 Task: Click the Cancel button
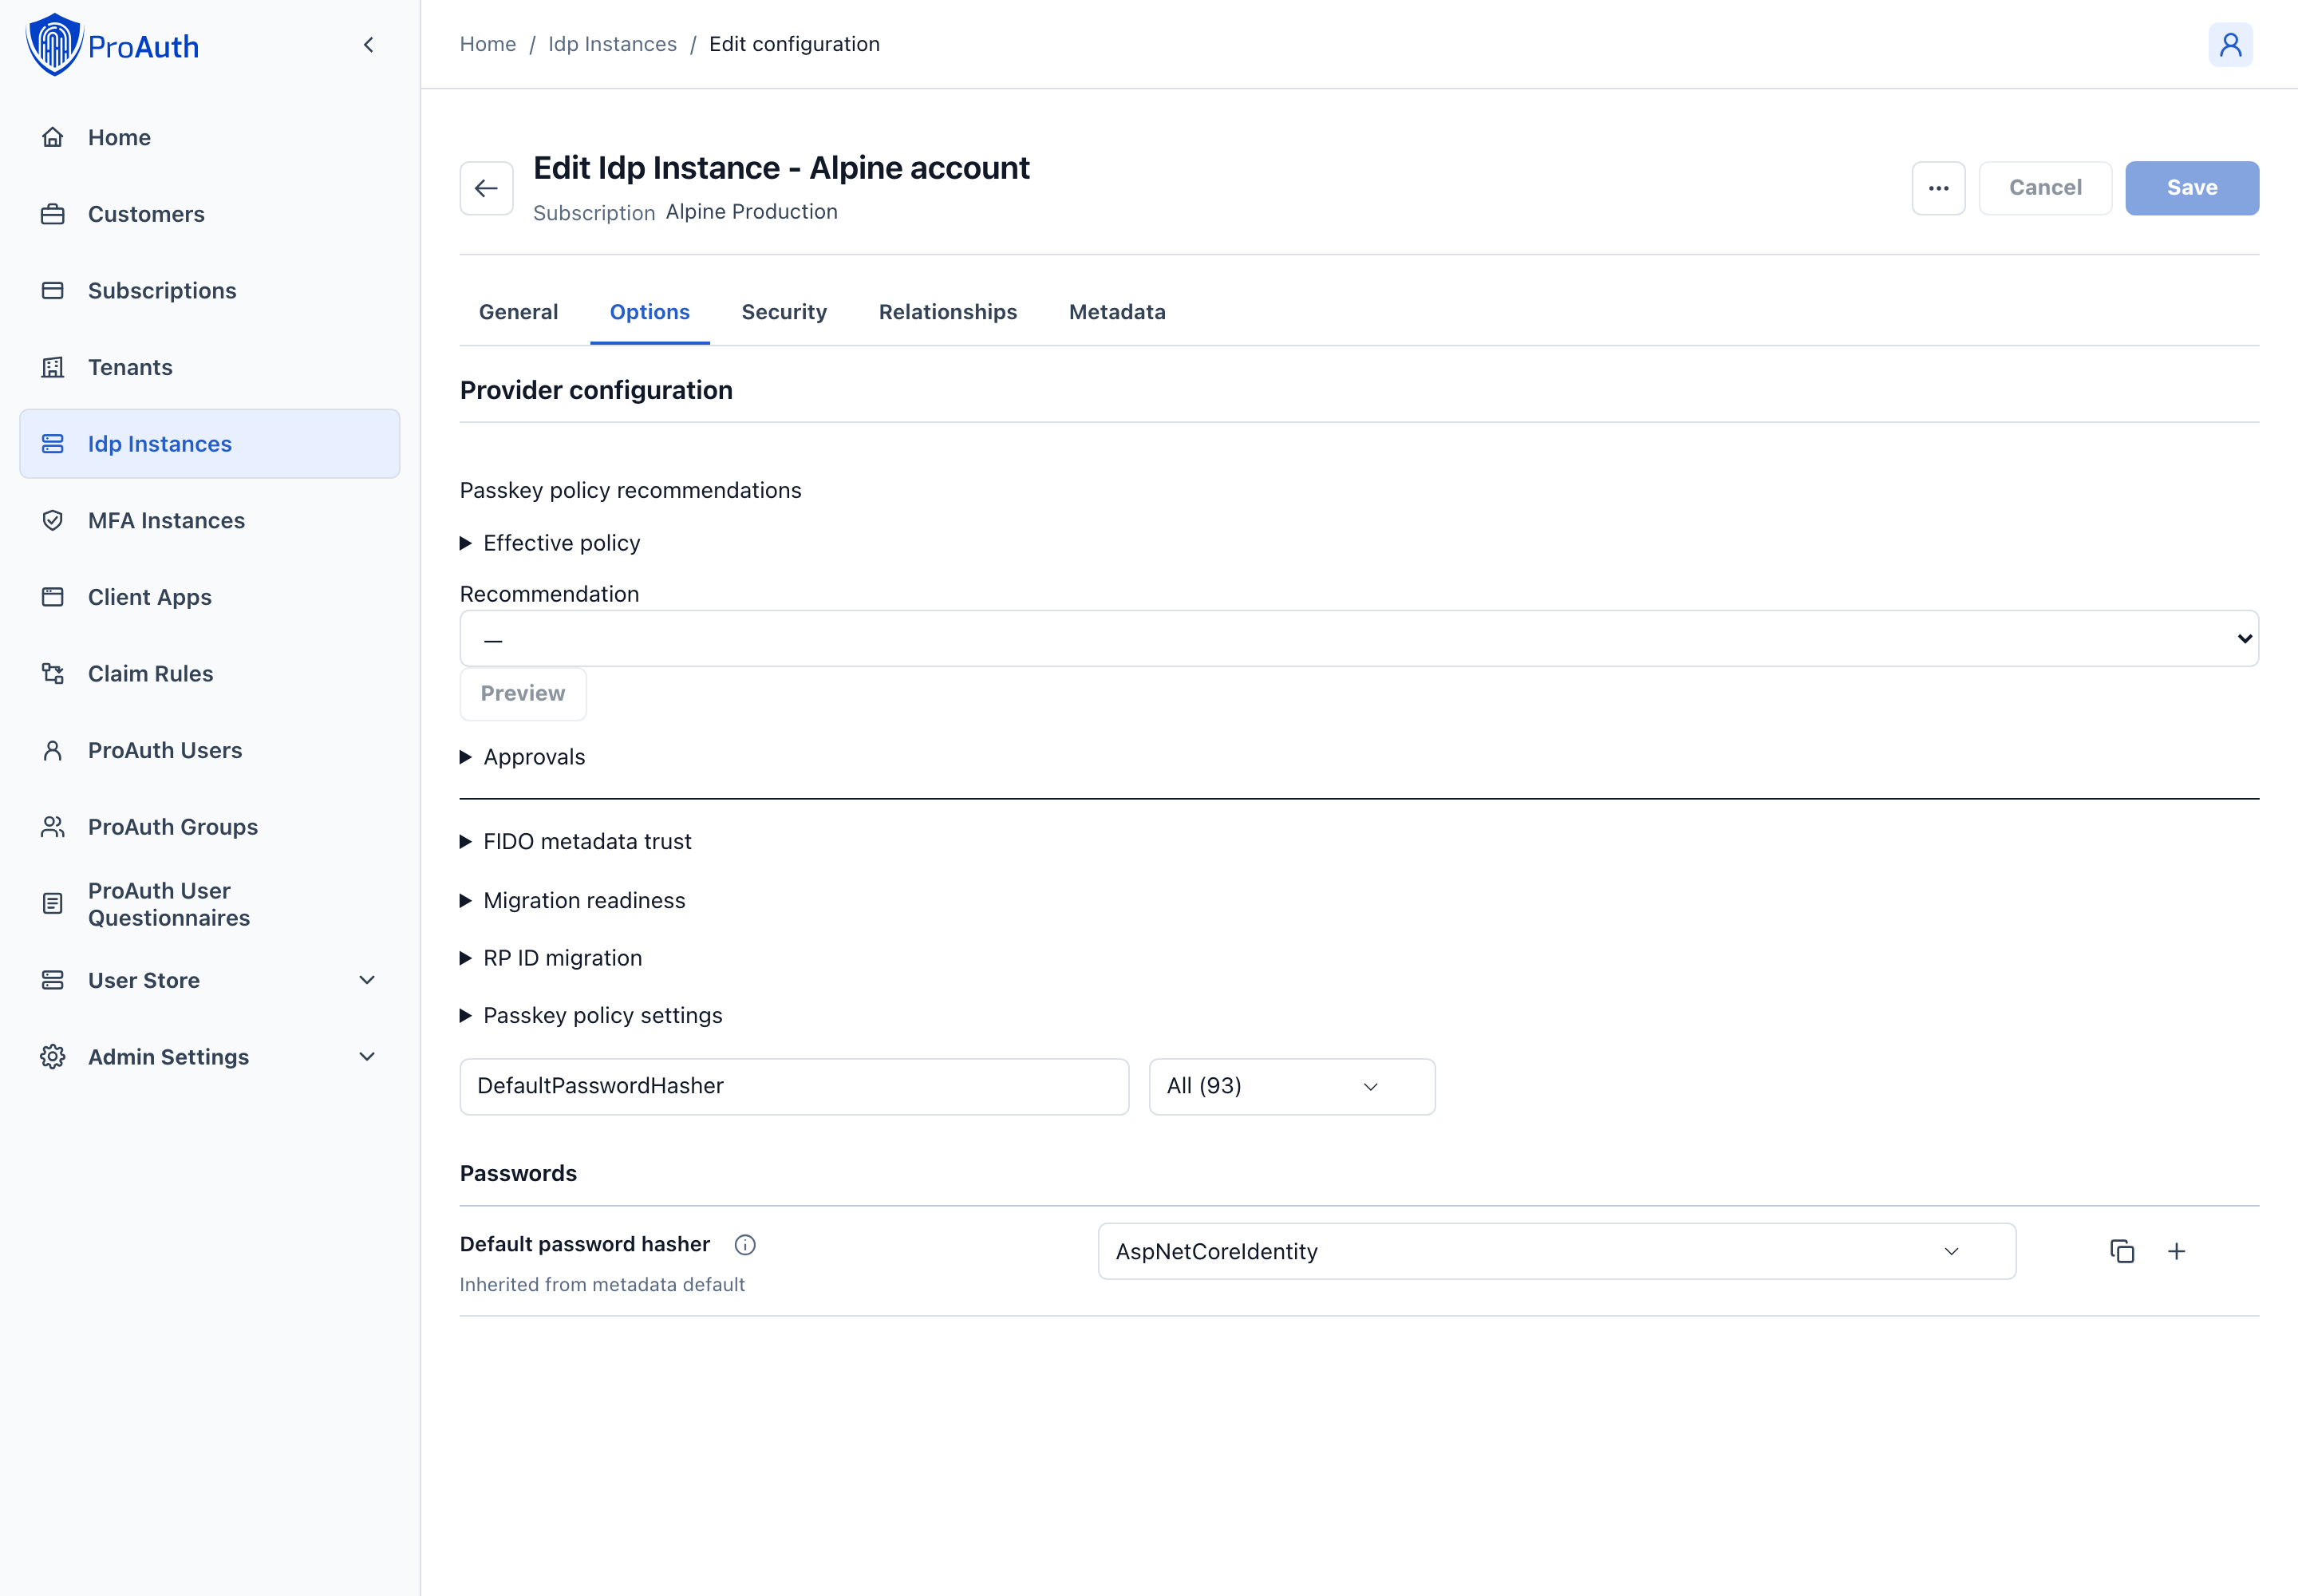point(2045,188)
